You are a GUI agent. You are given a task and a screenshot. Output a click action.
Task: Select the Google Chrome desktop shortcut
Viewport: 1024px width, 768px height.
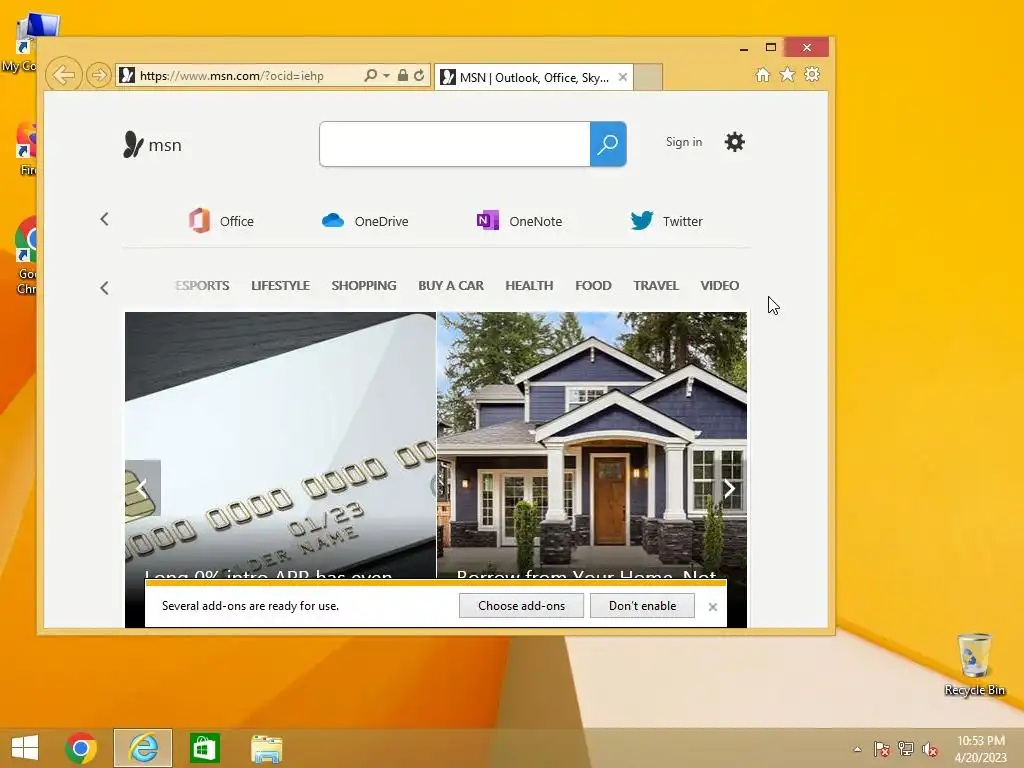[25, 256]
